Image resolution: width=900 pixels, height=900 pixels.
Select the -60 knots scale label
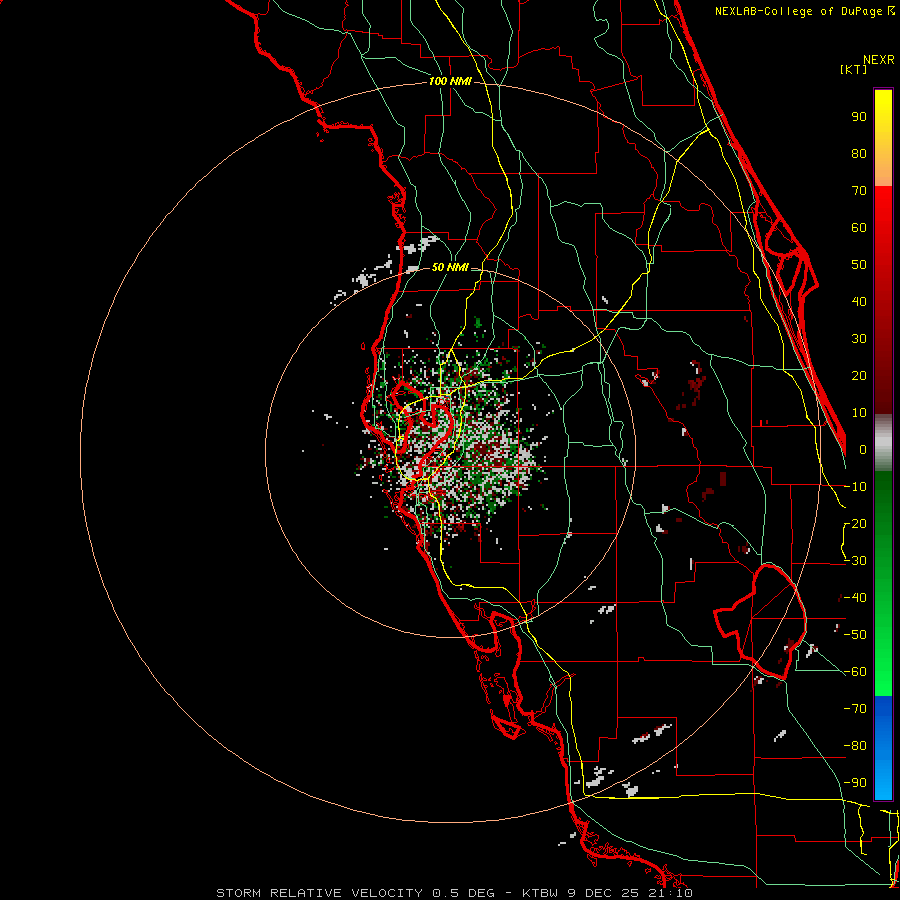point(855,672)
